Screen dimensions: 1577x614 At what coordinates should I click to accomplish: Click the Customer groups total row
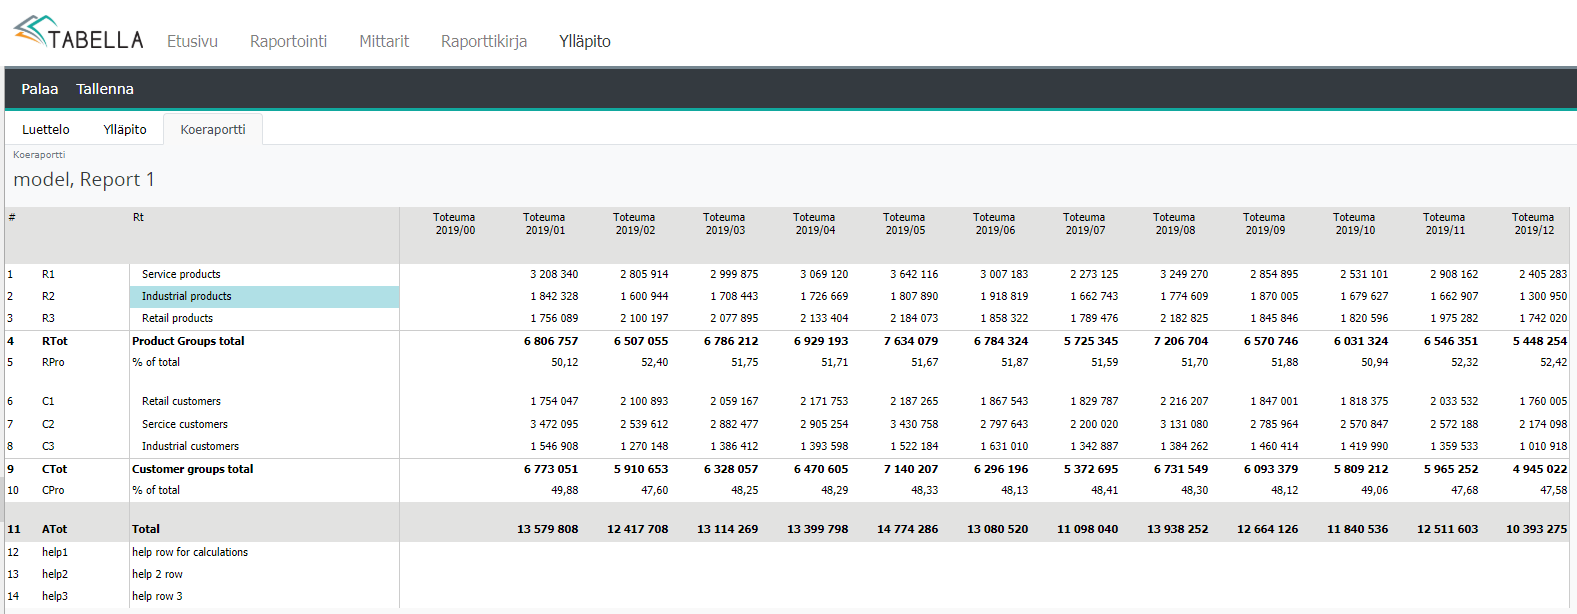point(192,469)
